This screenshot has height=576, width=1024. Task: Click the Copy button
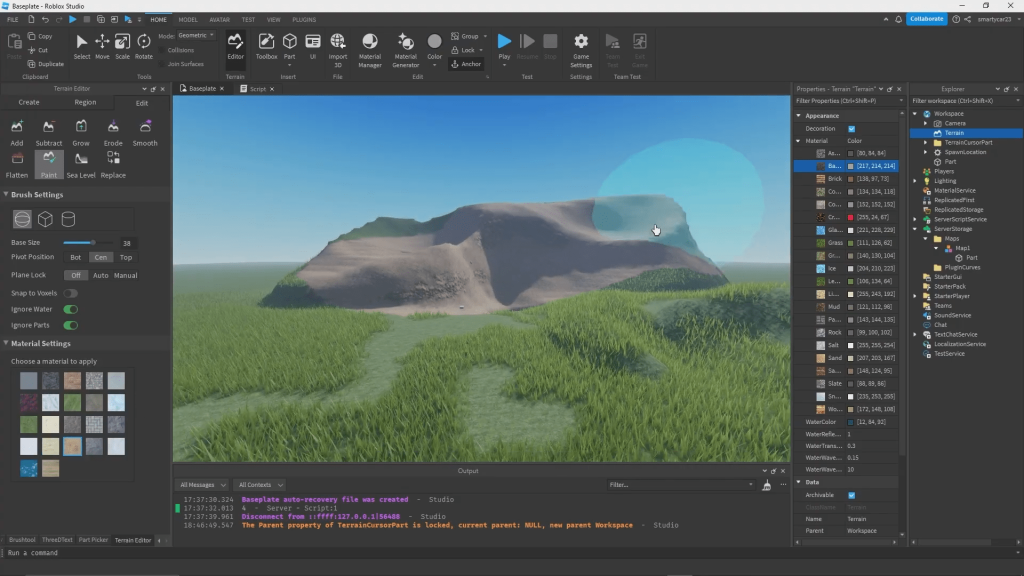tap(40, 37)
